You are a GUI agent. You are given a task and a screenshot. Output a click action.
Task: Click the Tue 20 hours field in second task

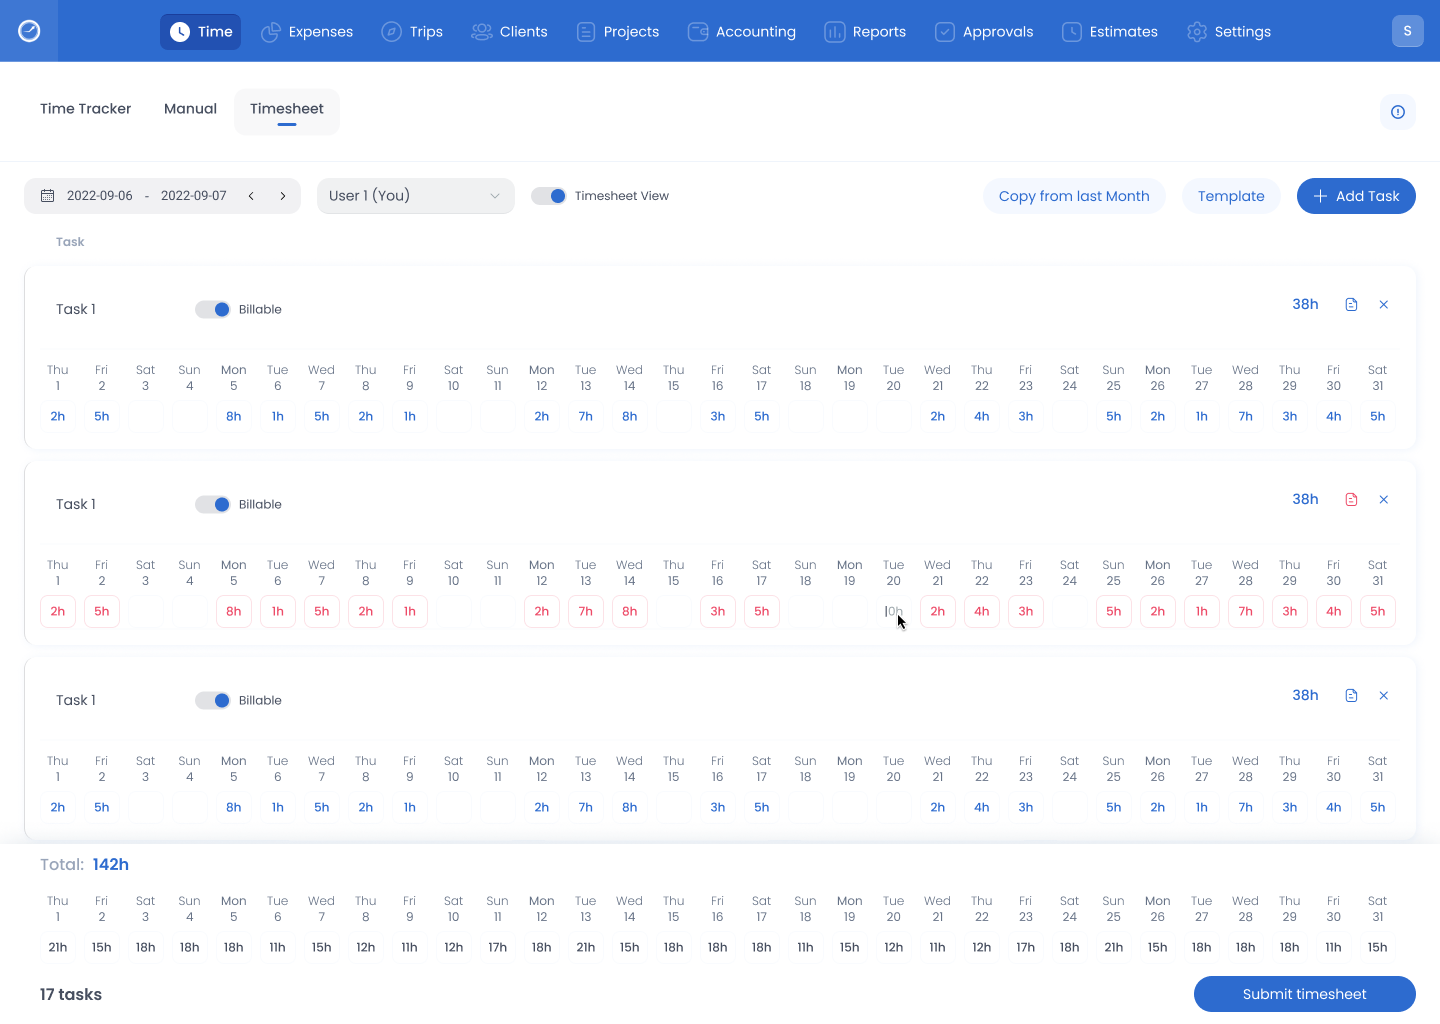894,612
